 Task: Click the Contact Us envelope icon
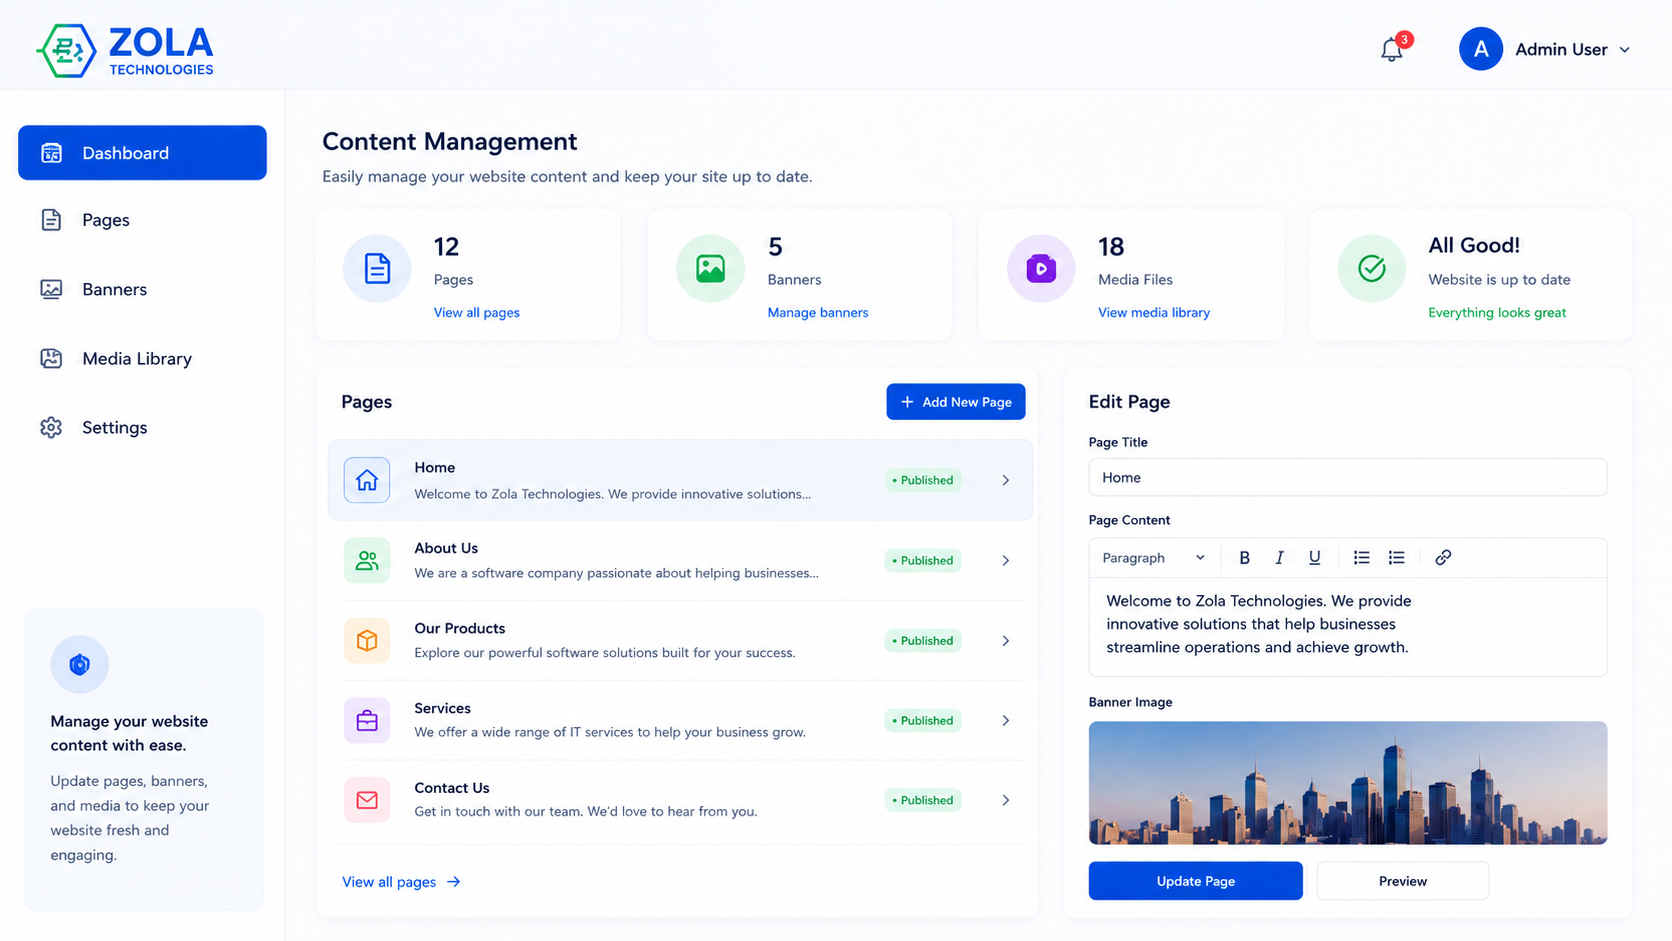point(367,800)
